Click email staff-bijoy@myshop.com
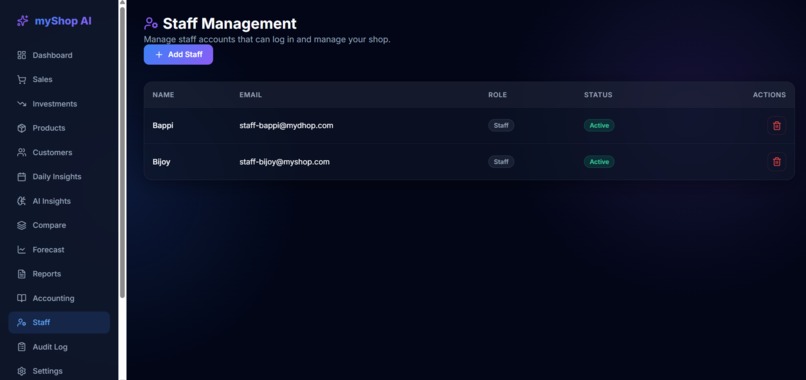 tap(284, 162)
